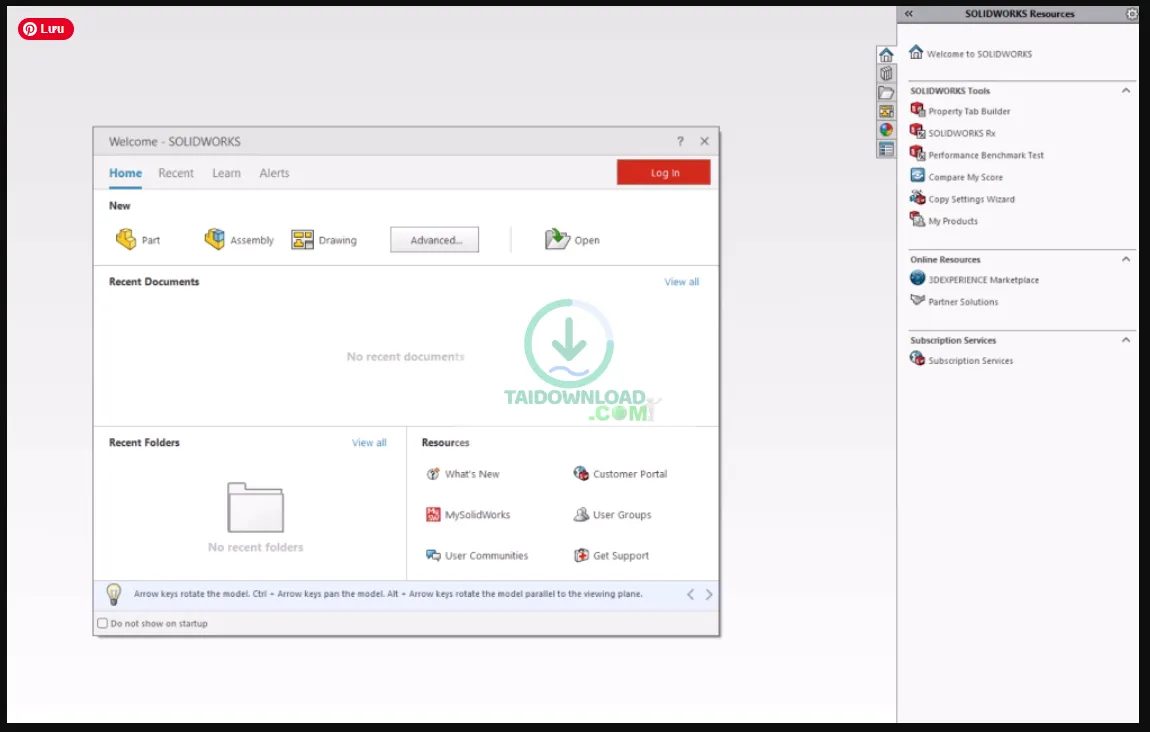Show the next tip arrow
1150x732 pixels.
(x=708, y=594)
